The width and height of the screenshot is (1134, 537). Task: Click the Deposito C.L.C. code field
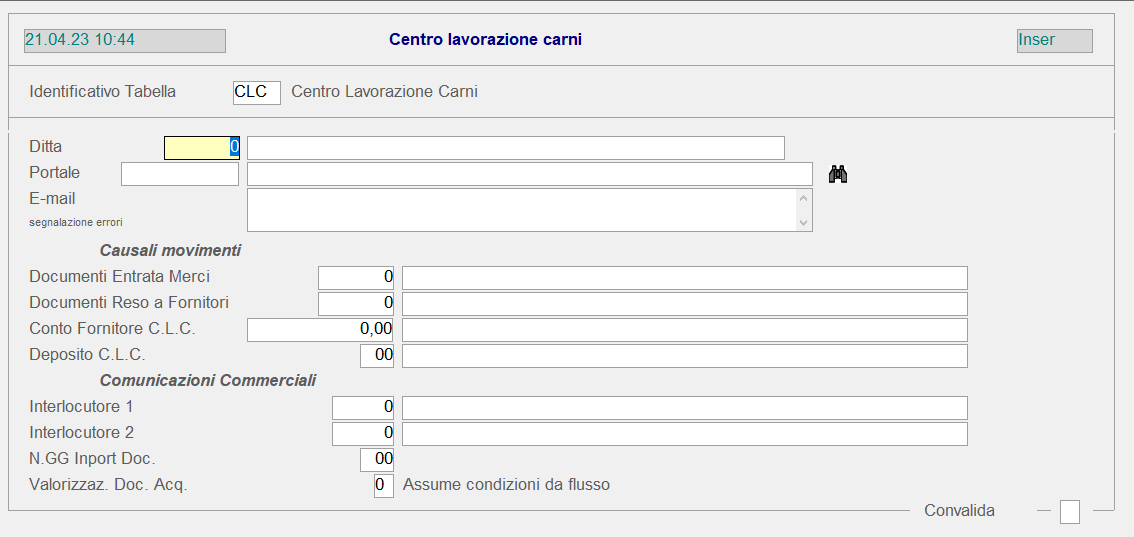[377, 356]
